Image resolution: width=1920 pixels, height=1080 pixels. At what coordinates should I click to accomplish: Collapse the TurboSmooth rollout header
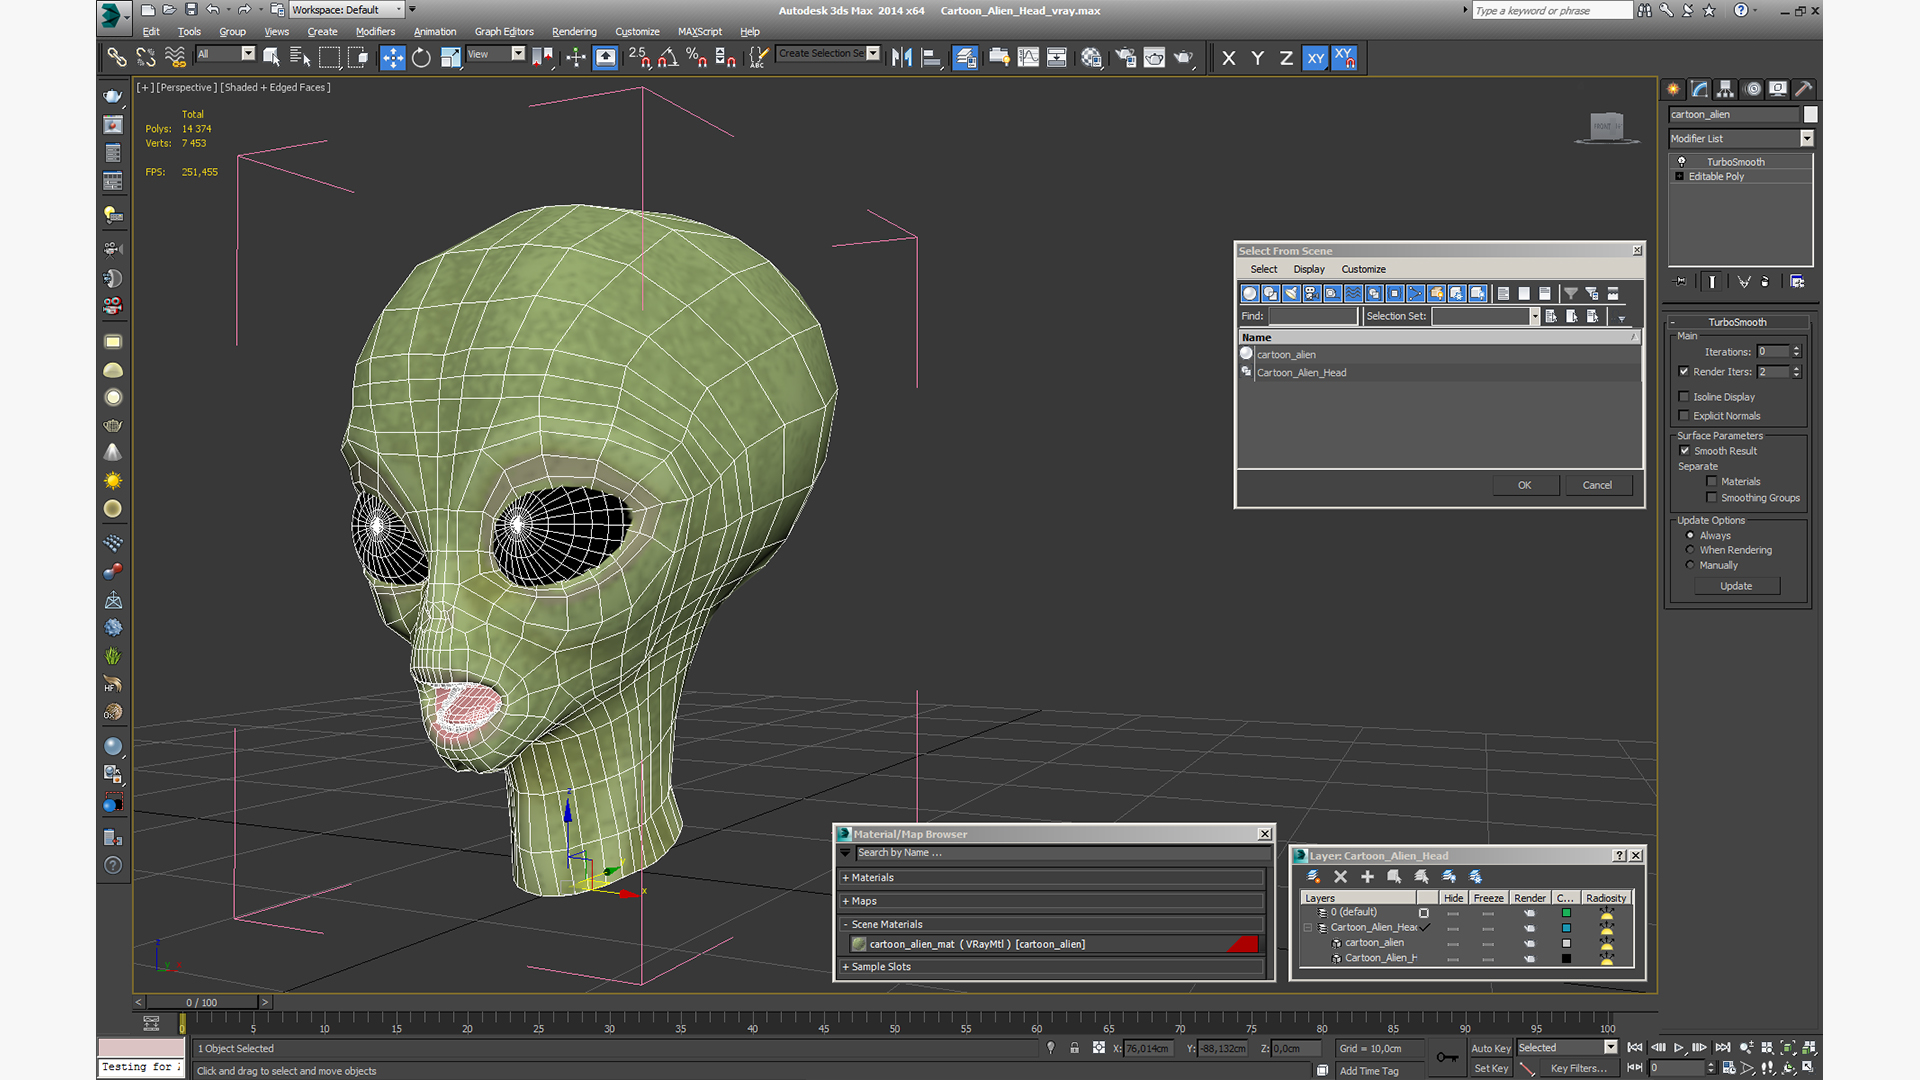1737,322
